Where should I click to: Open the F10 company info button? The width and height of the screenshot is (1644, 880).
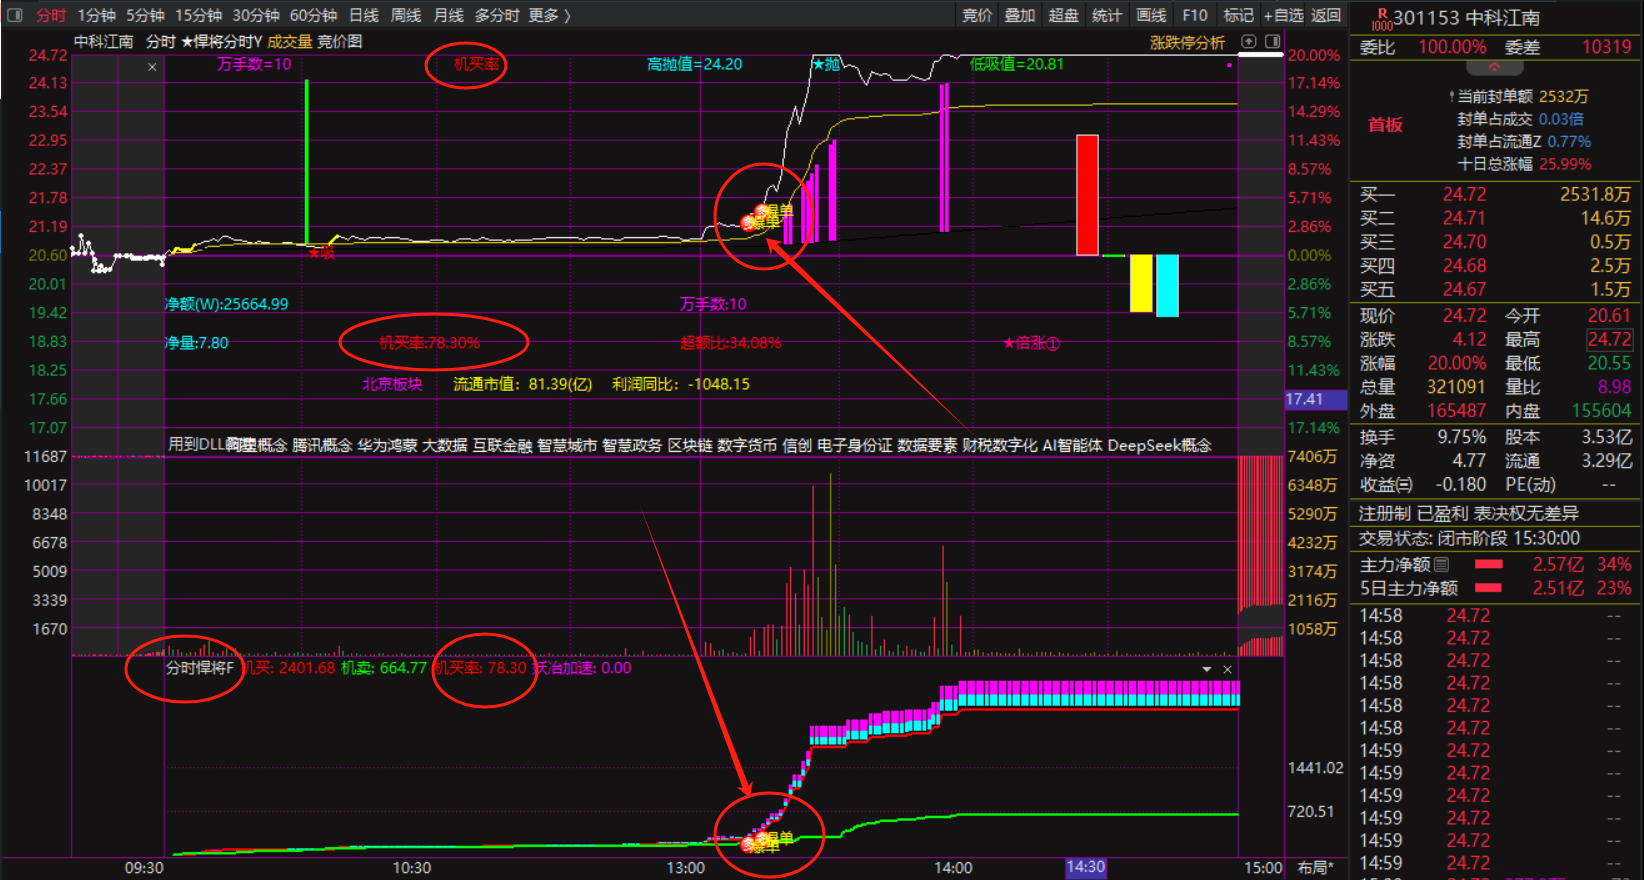1194,15
